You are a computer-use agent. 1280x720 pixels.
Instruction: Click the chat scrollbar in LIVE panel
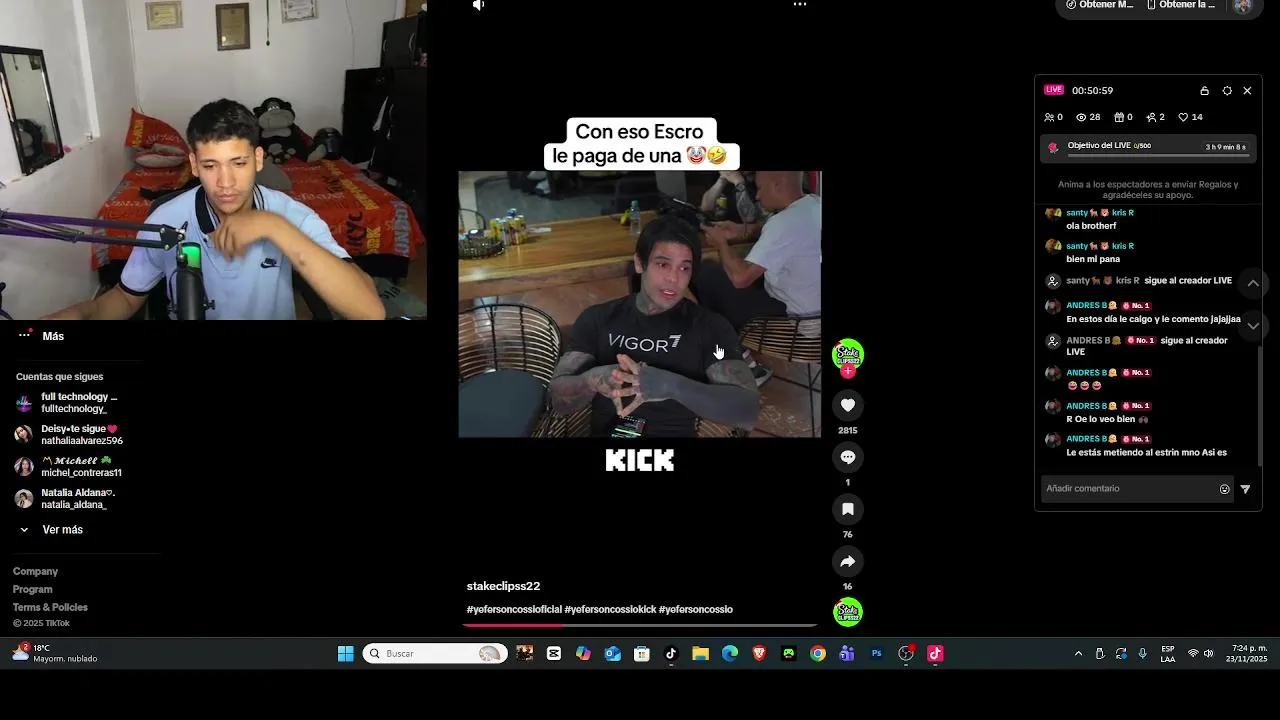tap(1259, 408)
